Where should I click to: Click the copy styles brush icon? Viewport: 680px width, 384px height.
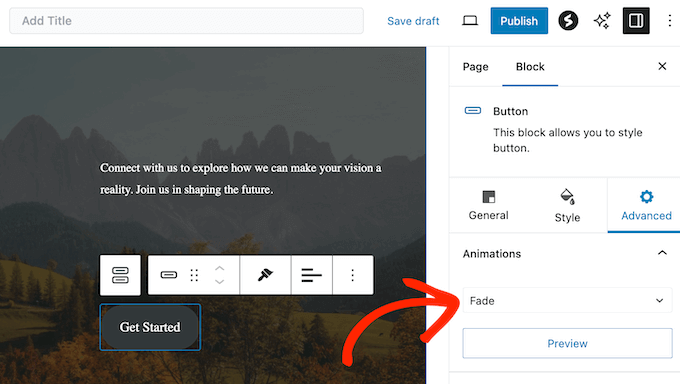(x=265, y=275)
